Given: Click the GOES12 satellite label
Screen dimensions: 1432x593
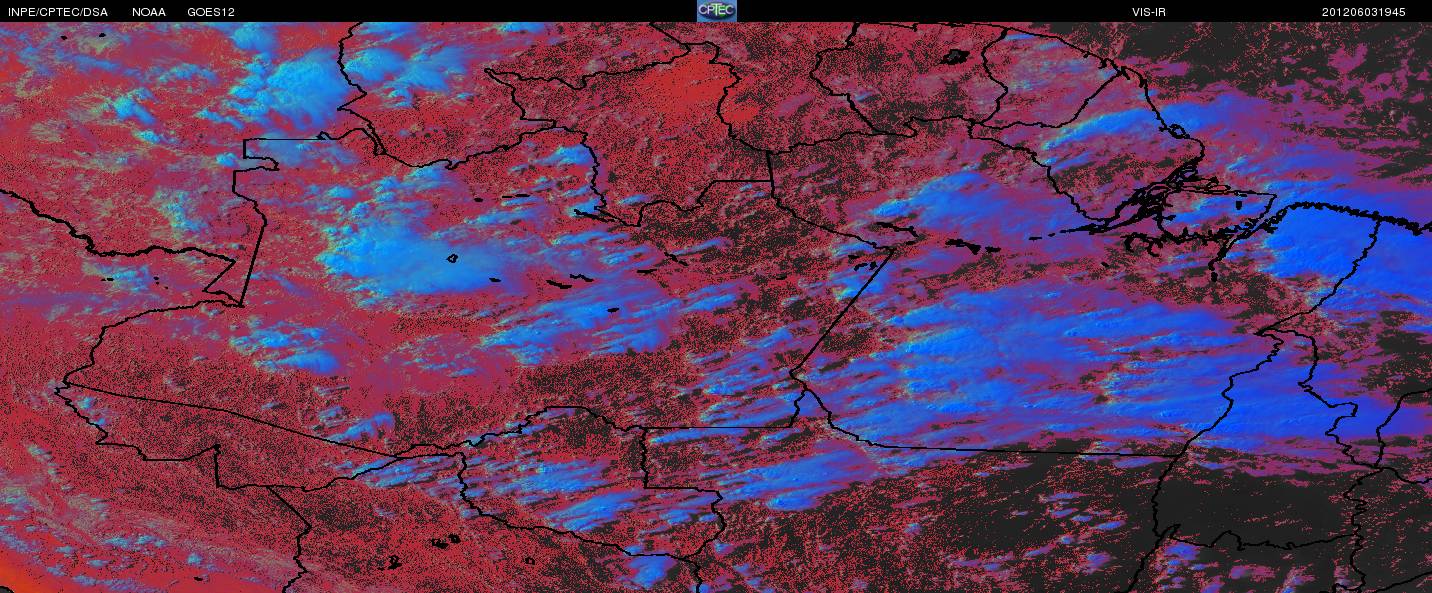Looking at the screenshot, I should [x=211, y=12].
